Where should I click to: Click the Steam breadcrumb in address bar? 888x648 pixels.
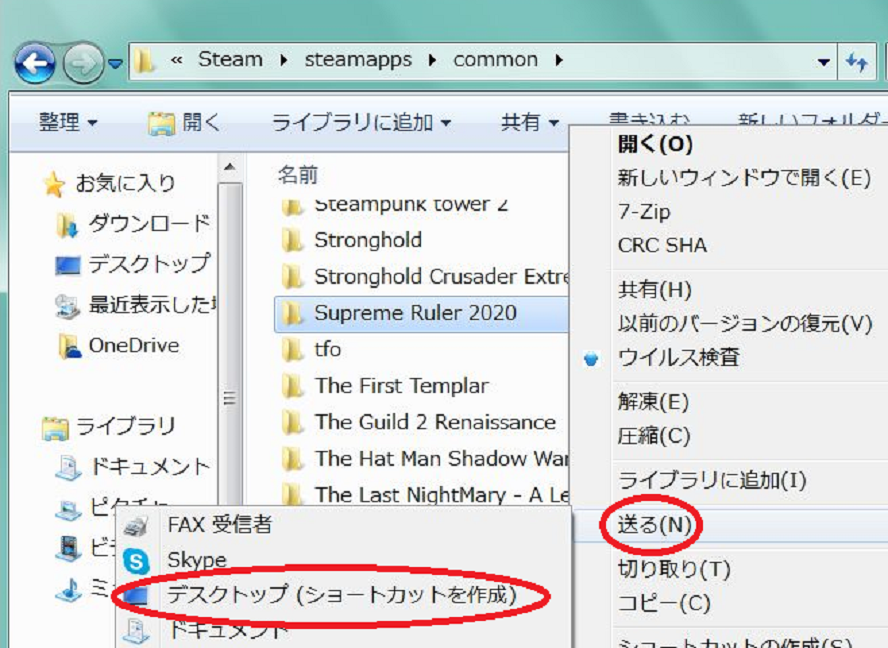[230, 59]
